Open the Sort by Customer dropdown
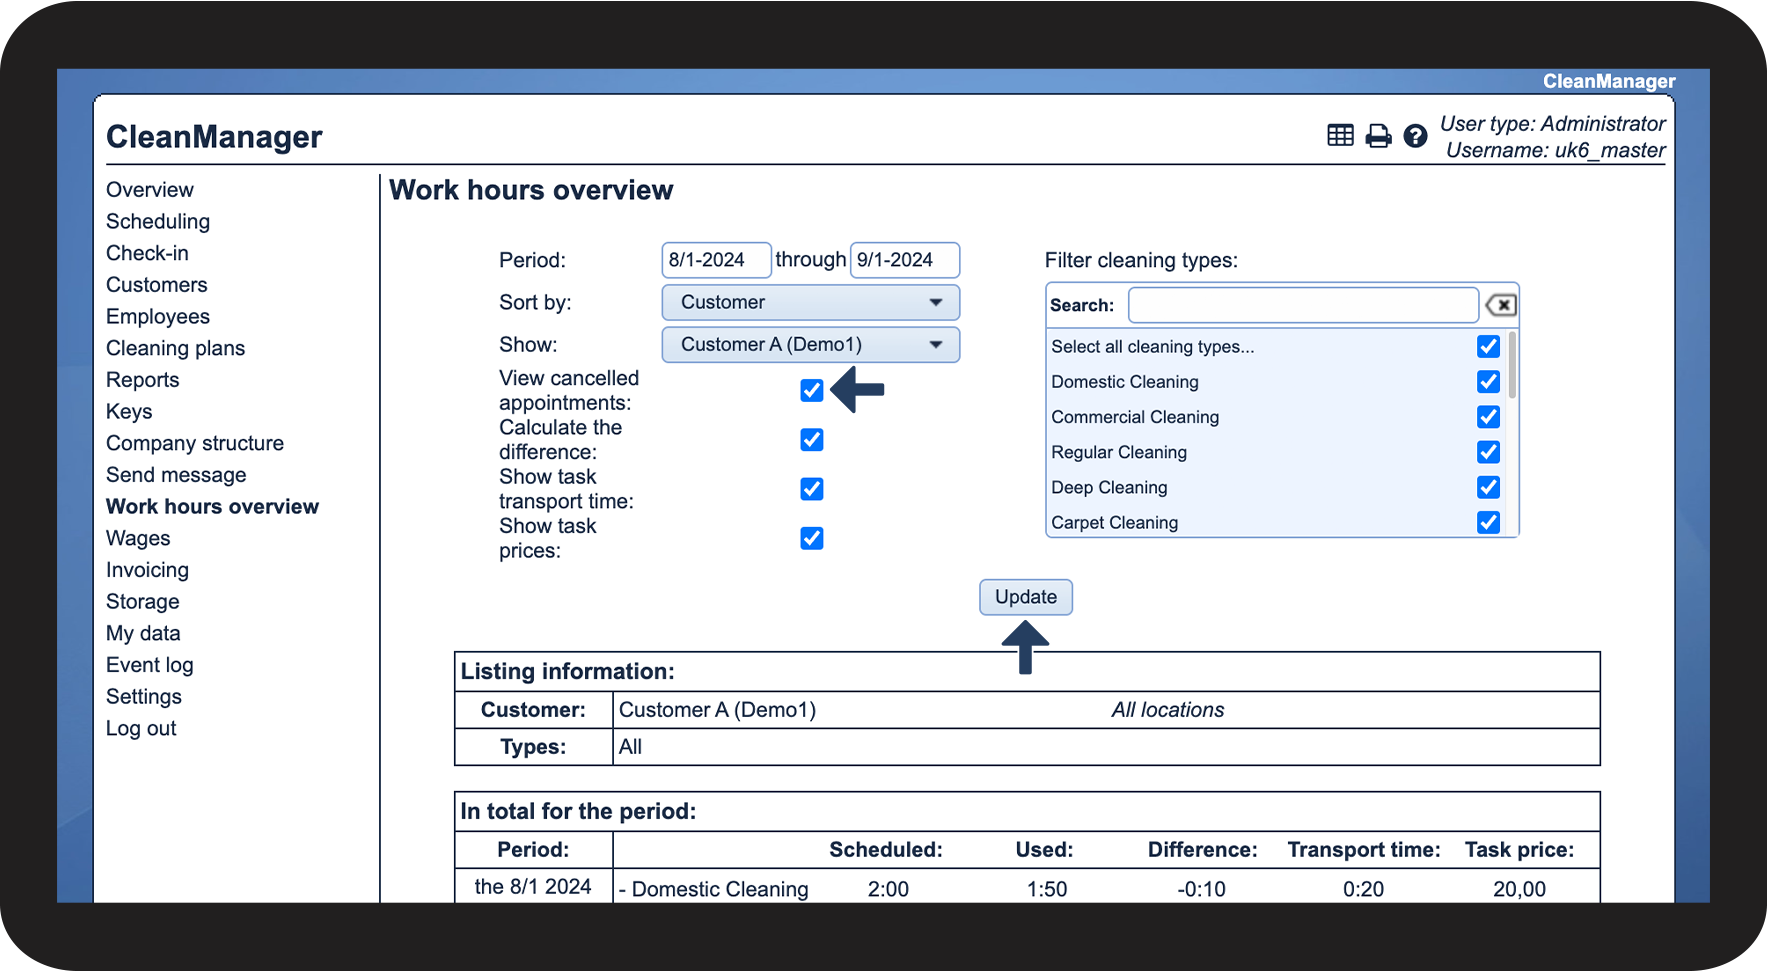The height and width of the screenshot is (971, 1767). click(810, 303)
